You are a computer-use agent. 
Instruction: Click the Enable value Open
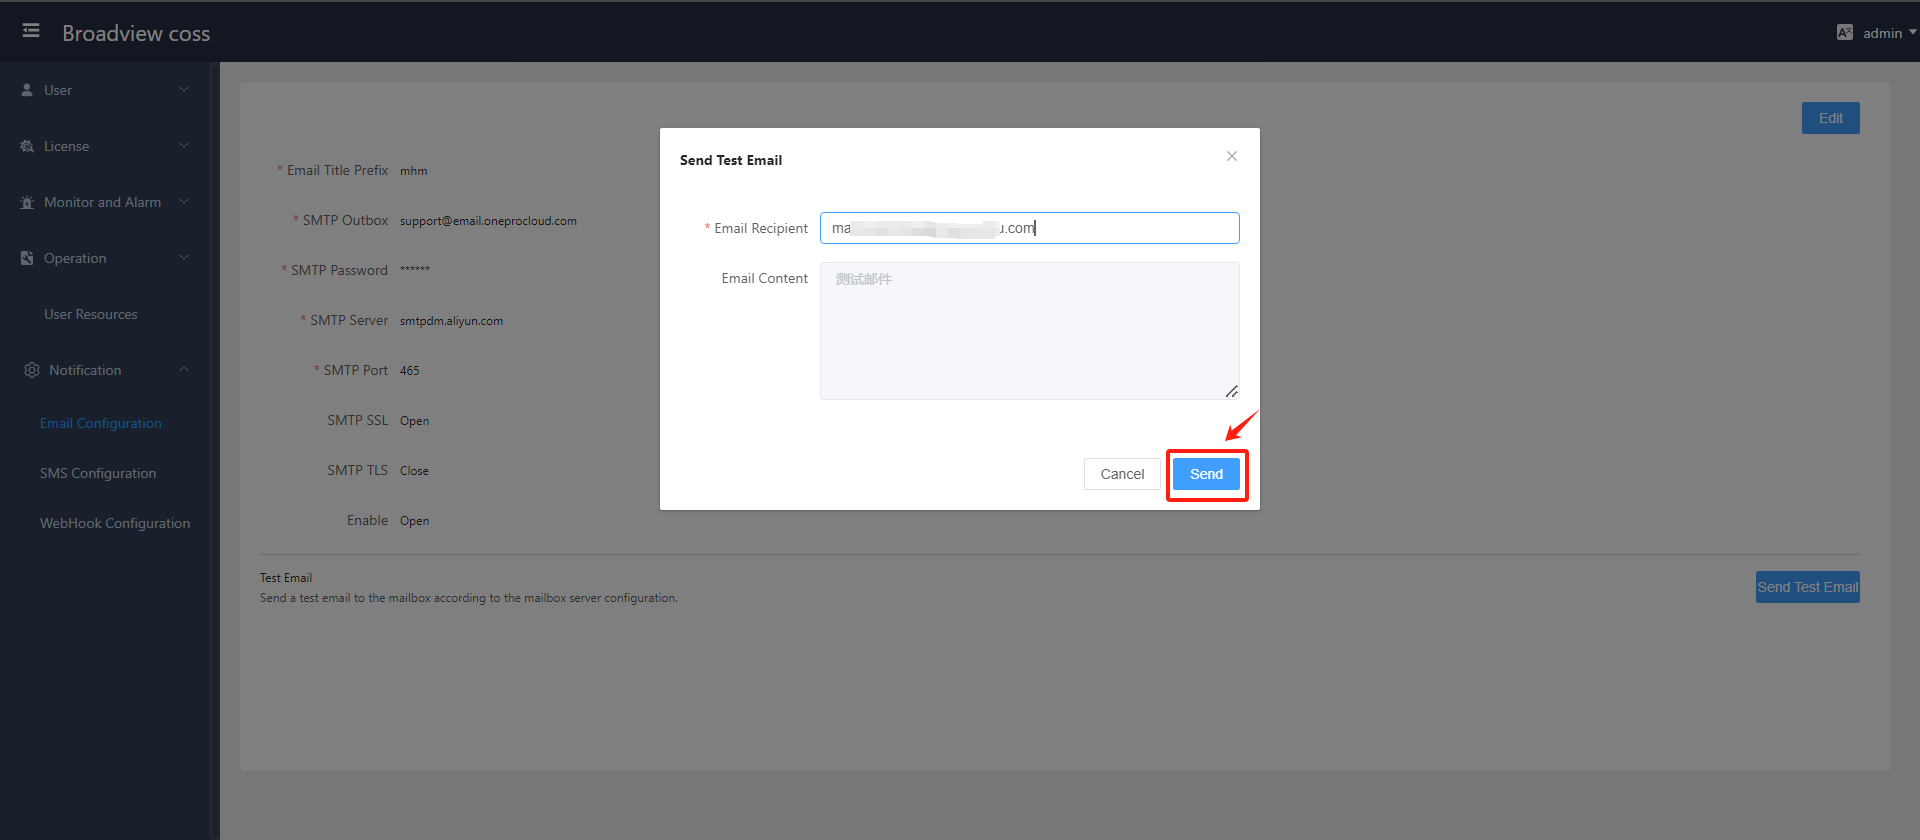415,521
